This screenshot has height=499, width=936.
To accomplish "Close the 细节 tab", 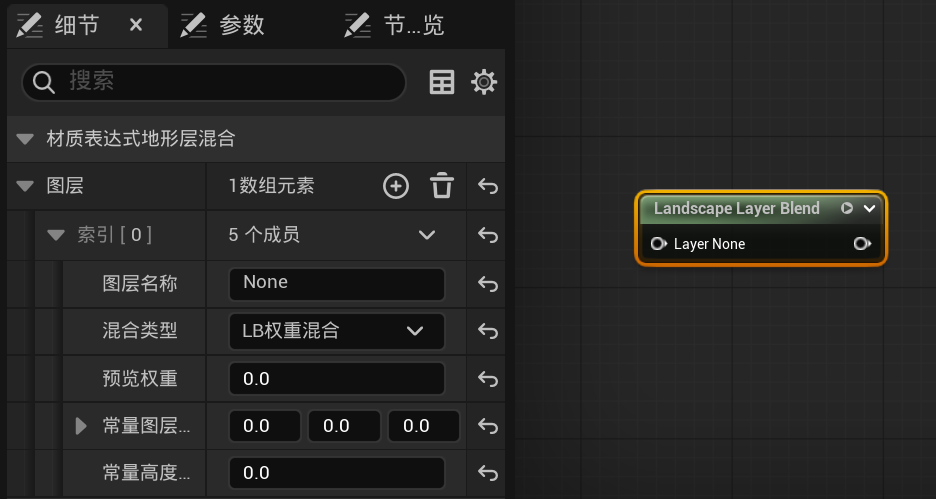I will pyautogui.click(x=136, y=25).
